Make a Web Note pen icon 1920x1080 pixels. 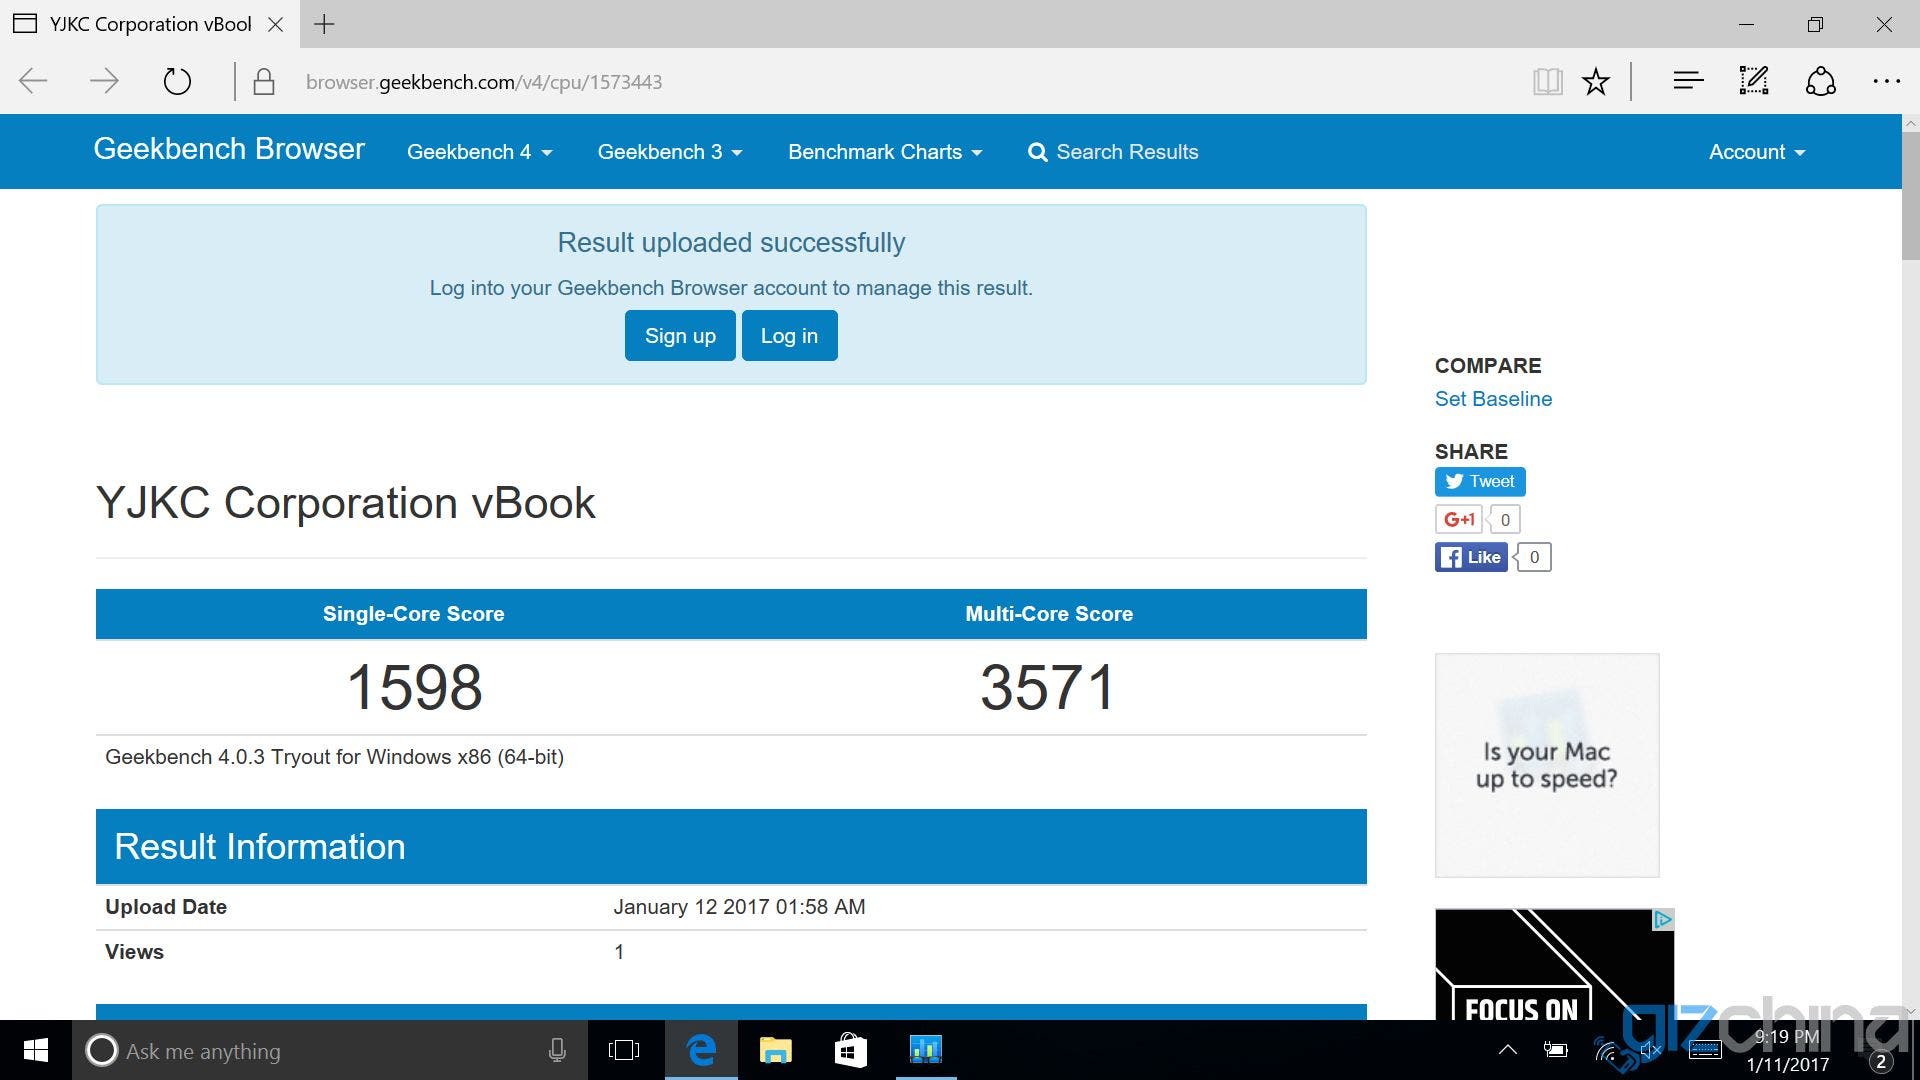[1754, 81]
